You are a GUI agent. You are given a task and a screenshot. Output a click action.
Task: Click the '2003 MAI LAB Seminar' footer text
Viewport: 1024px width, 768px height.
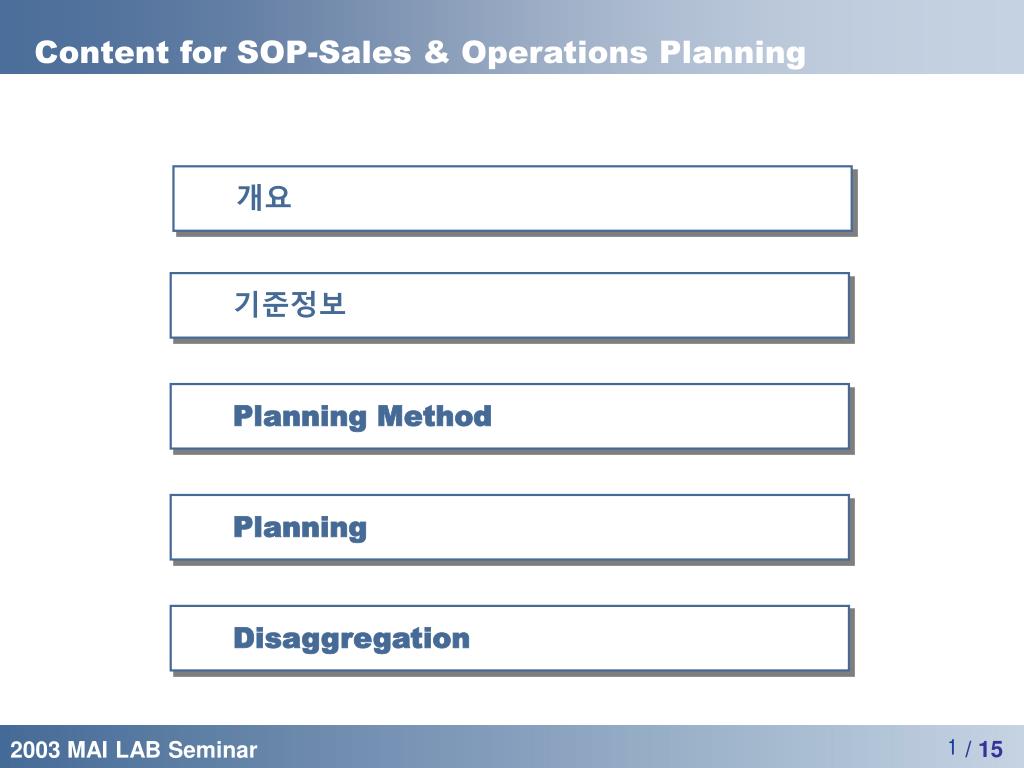click(x=134, y=749)
